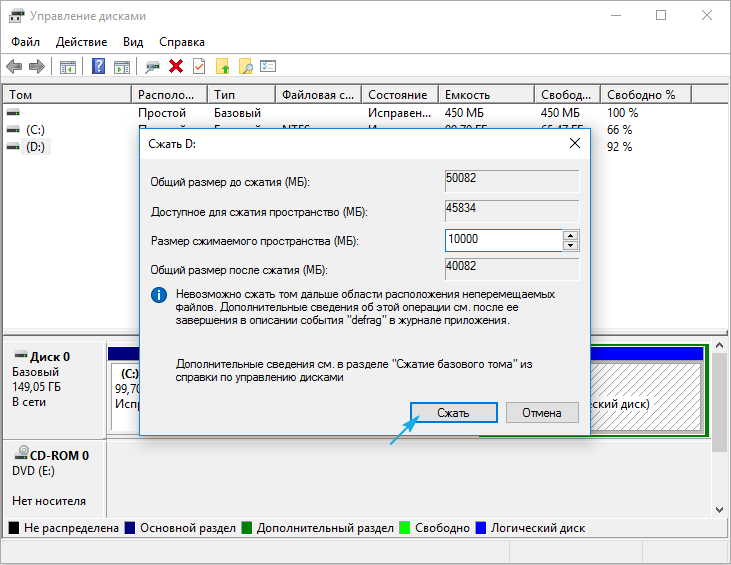Click the Forward arrow in toolbar
This screenshot has width=731, height=565.
(x=37, y=67)
